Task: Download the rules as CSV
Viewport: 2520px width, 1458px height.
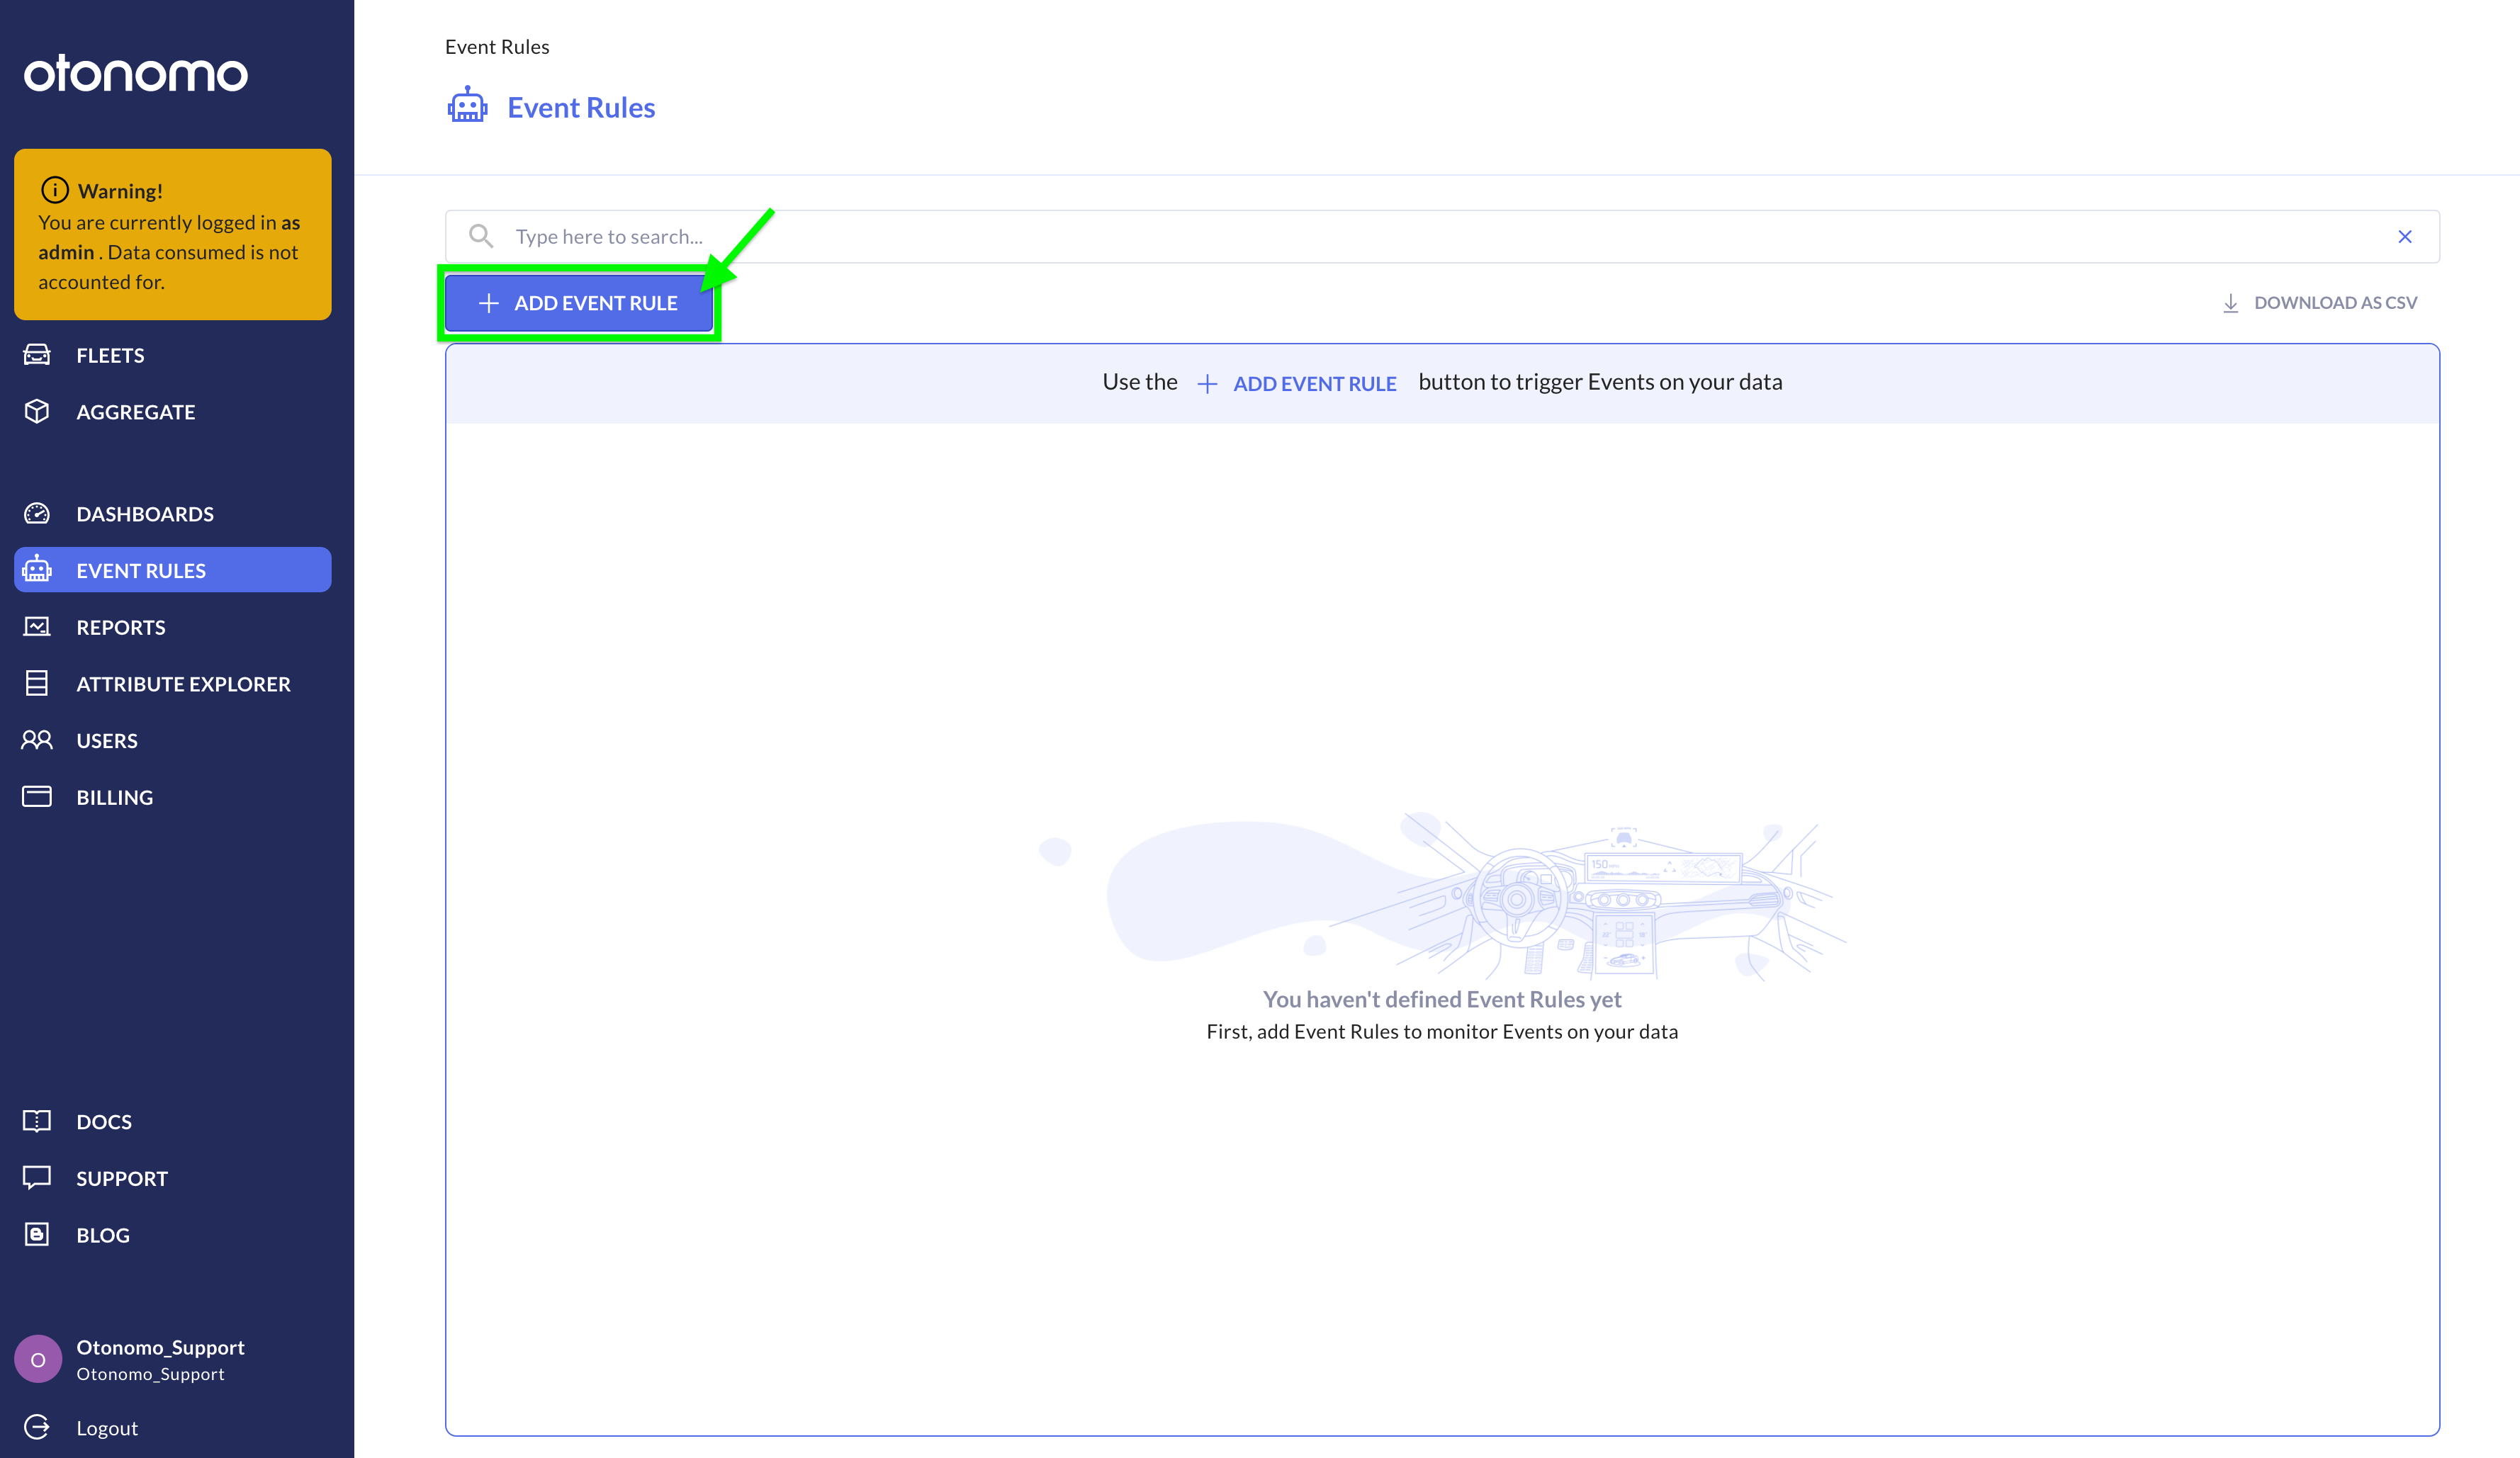Action: 2319,303
